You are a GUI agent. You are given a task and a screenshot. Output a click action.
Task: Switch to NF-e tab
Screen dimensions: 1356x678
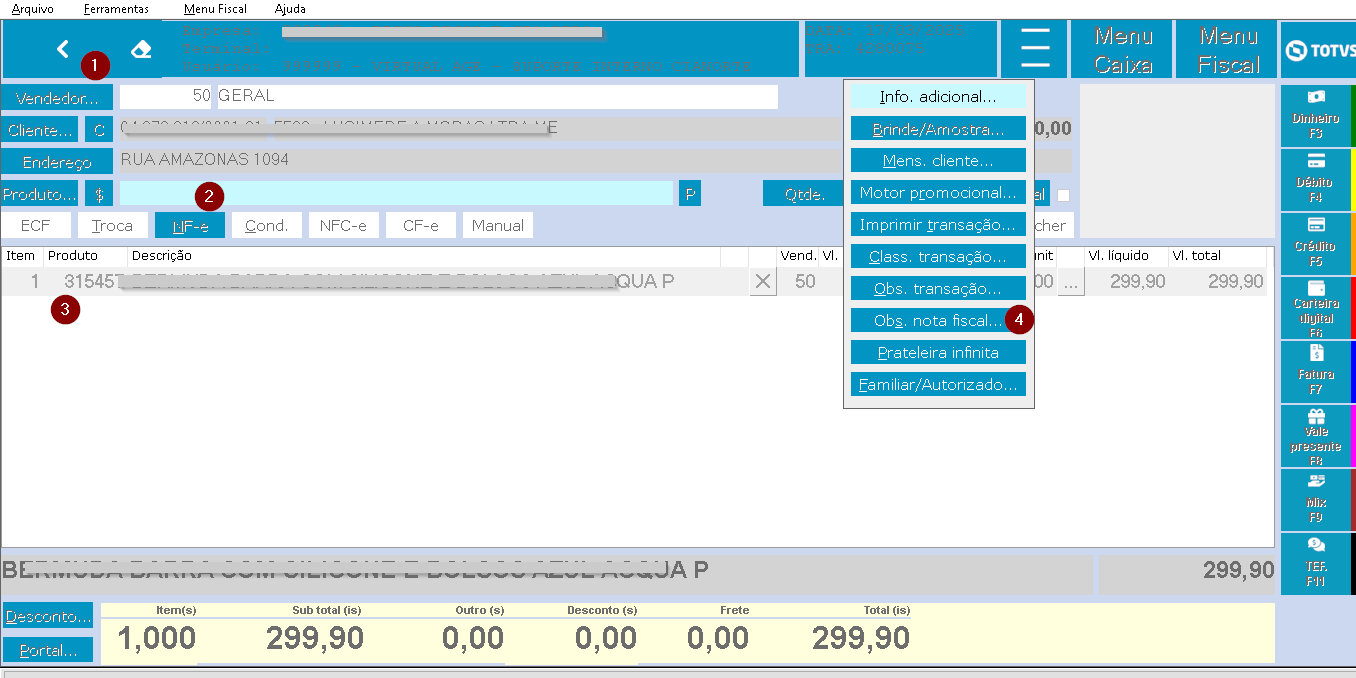[190, 226]
